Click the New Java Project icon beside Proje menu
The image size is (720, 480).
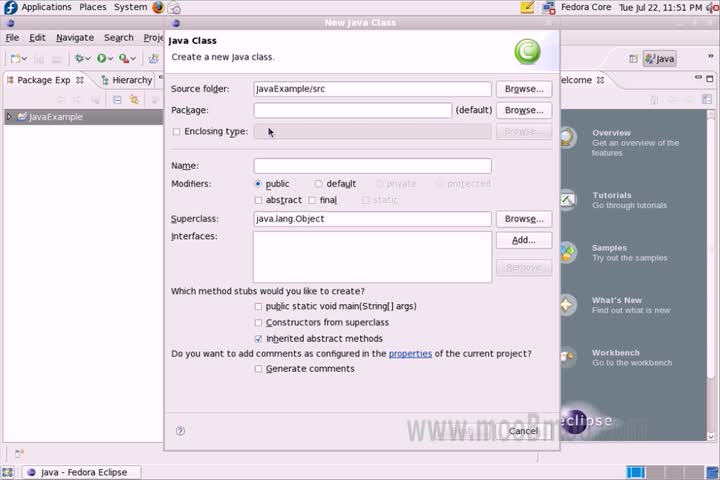pyautogui.click(x=153, y=58)
